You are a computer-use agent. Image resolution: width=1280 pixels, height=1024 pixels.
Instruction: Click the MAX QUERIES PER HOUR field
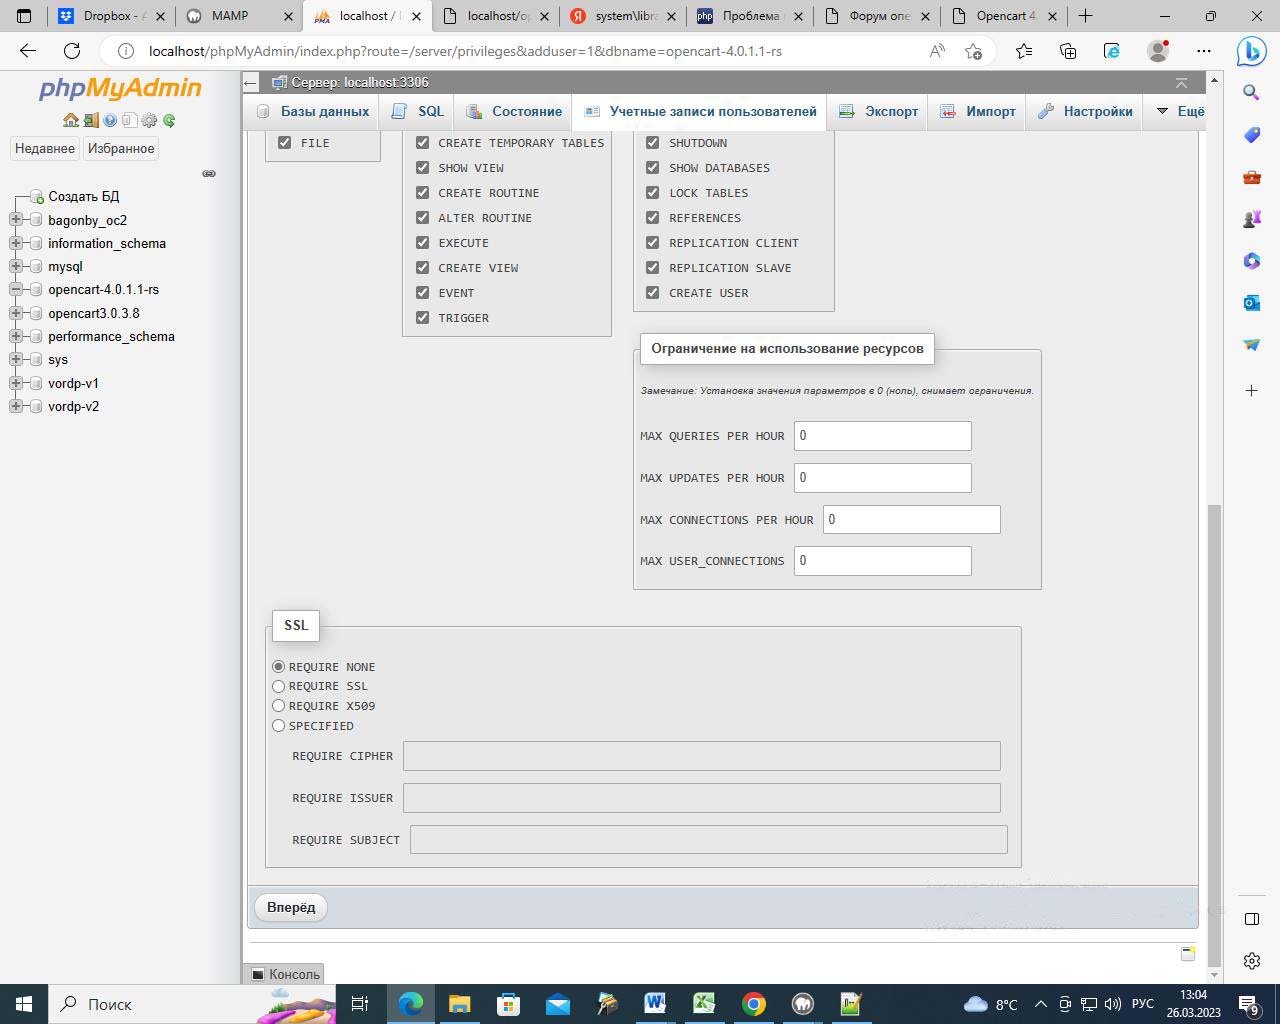click(x=882, y=436)
